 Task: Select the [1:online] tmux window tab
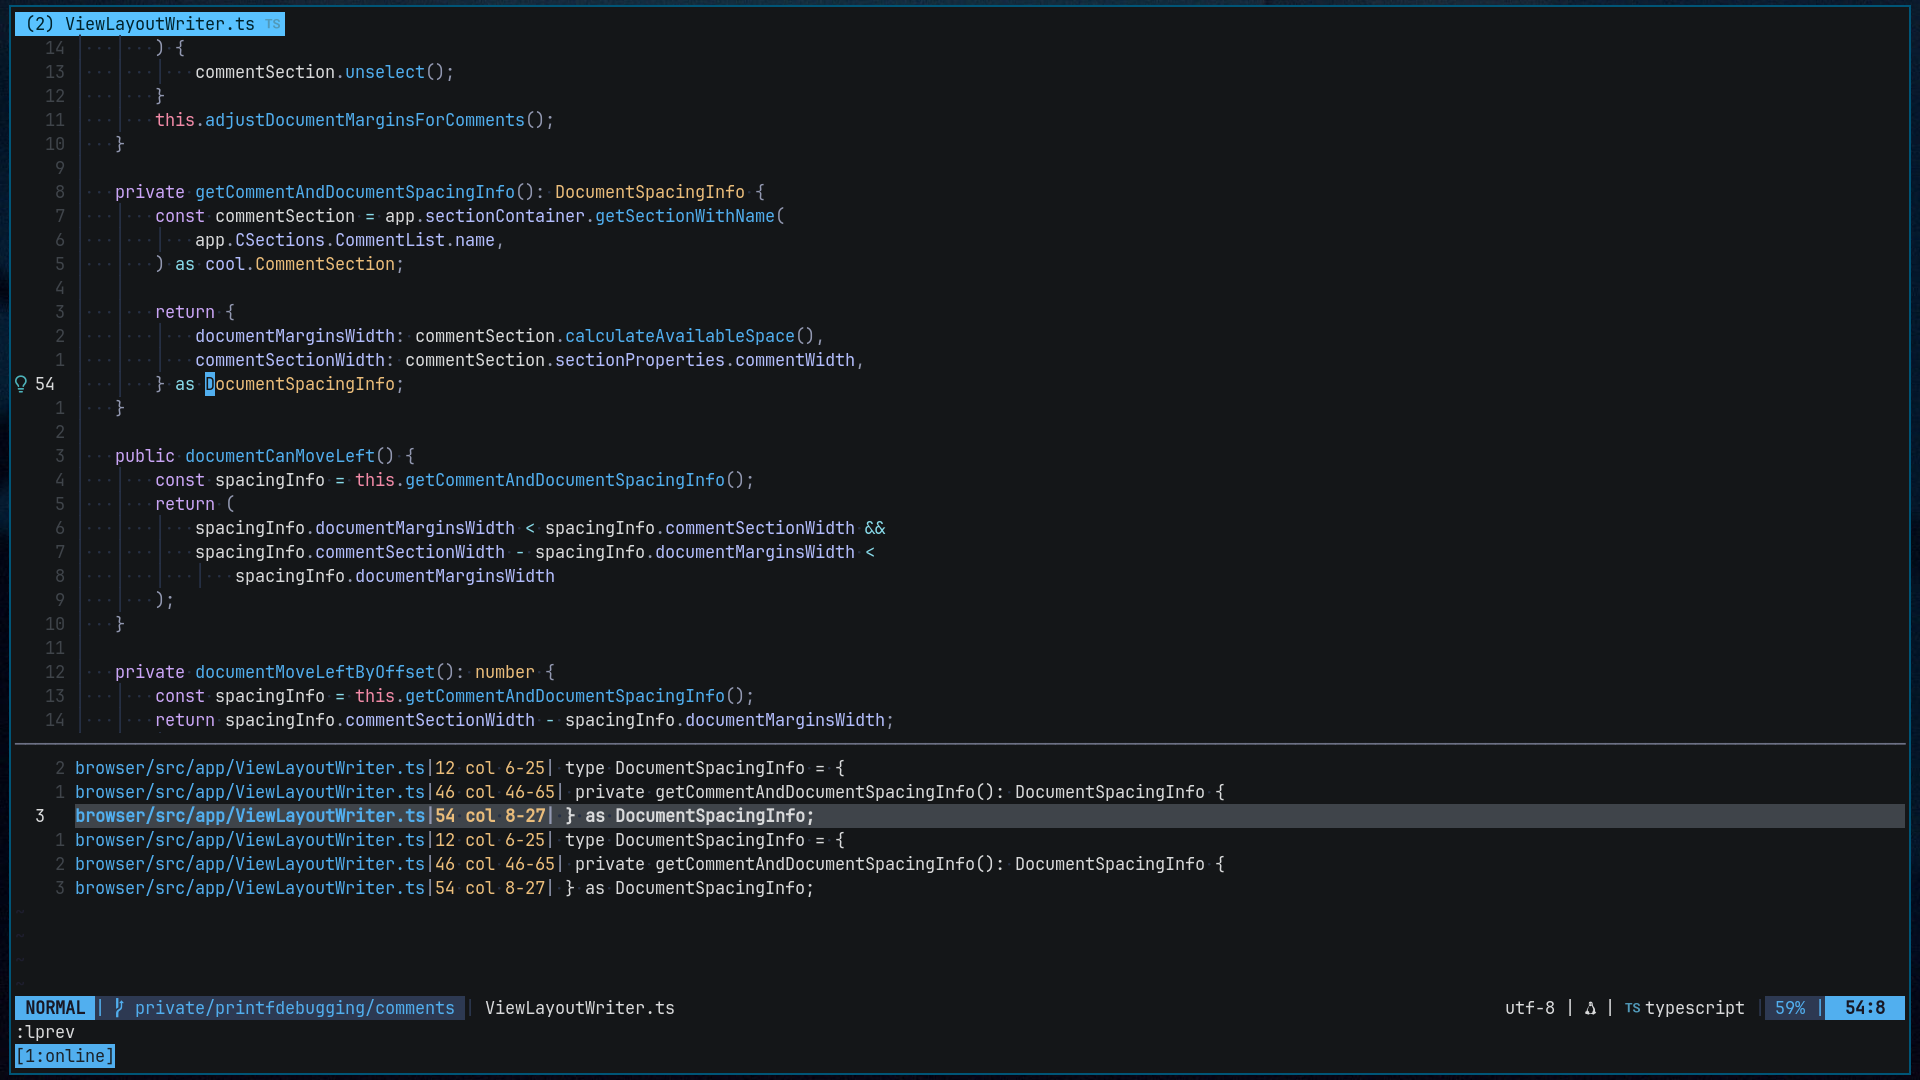(65, 1056)
